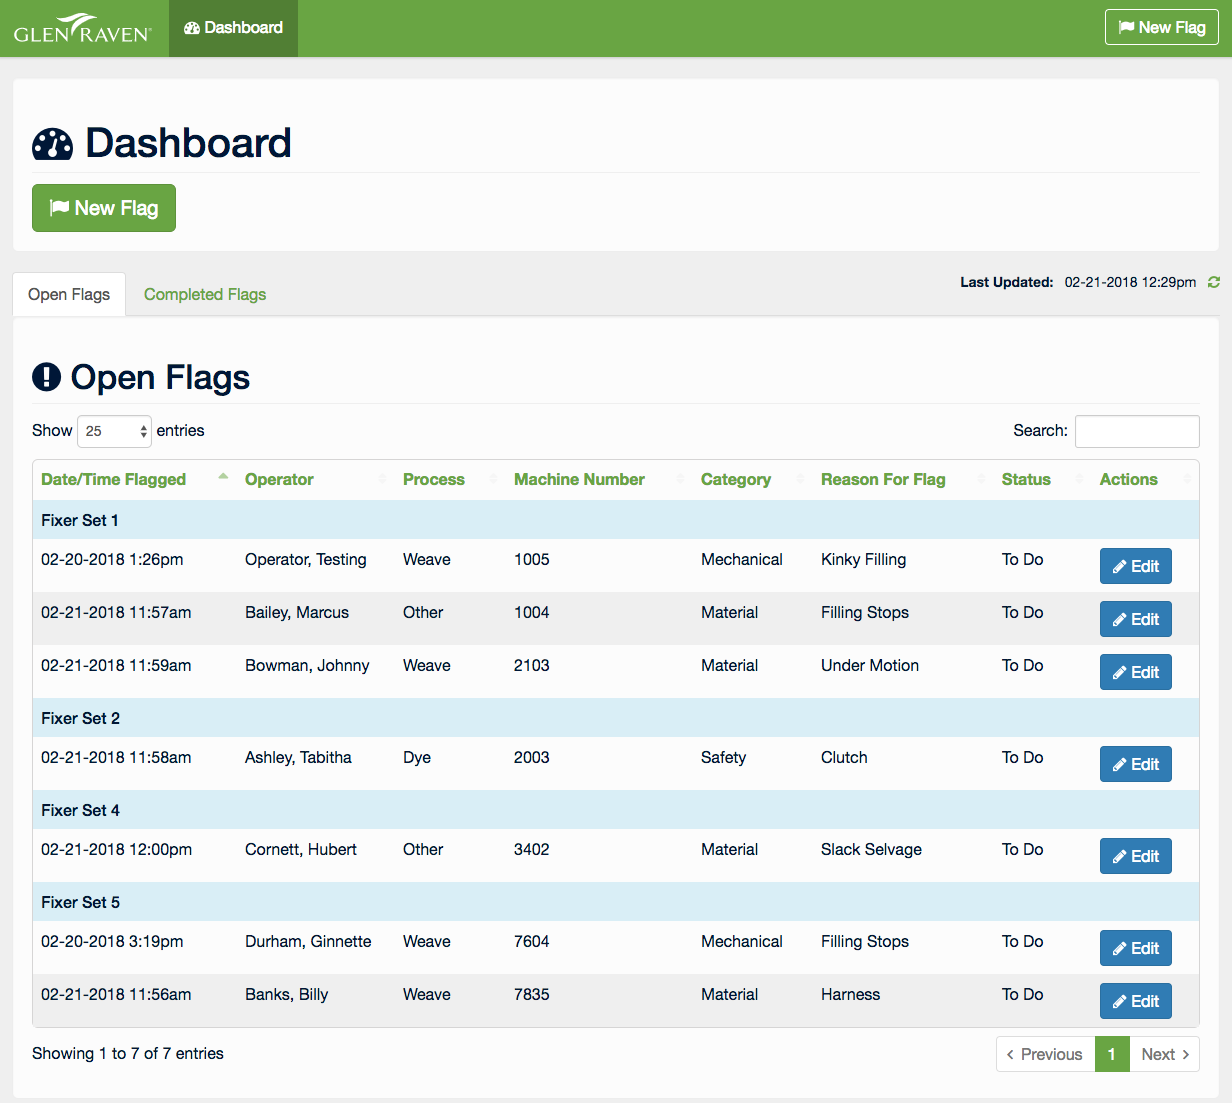1232x1103 pixels.
Task: Click the Fixer Set 1 group row
Action: coord(616,520)
